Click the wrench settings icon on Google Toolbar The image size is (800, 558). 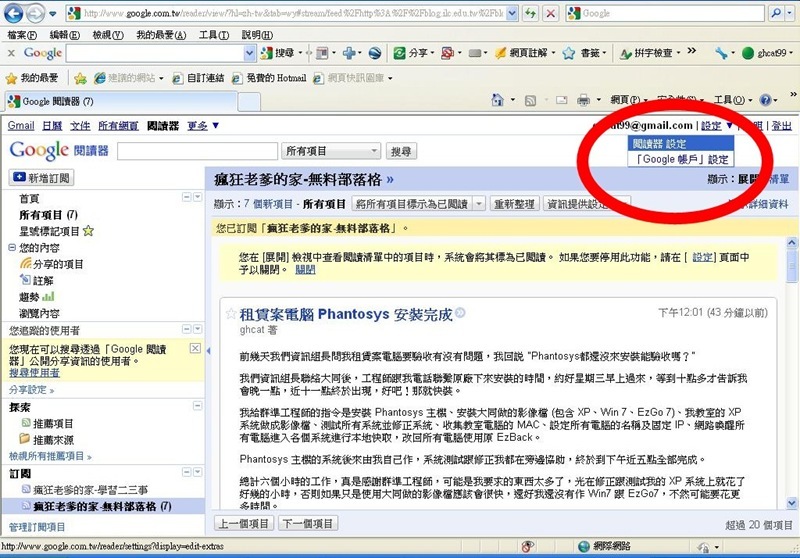point(721,53)
